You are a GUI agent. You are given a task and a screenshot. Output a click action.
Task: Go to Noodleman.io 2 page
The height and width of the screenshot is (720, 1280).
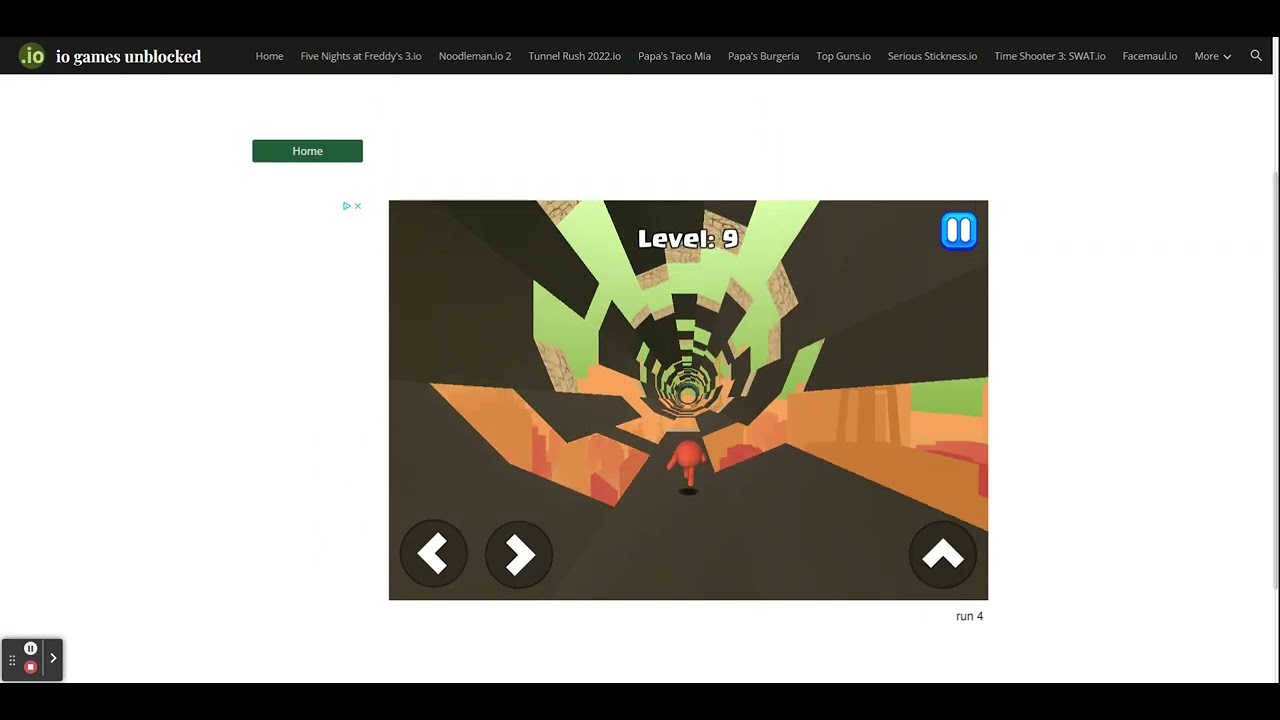click(x=475, y=56)
